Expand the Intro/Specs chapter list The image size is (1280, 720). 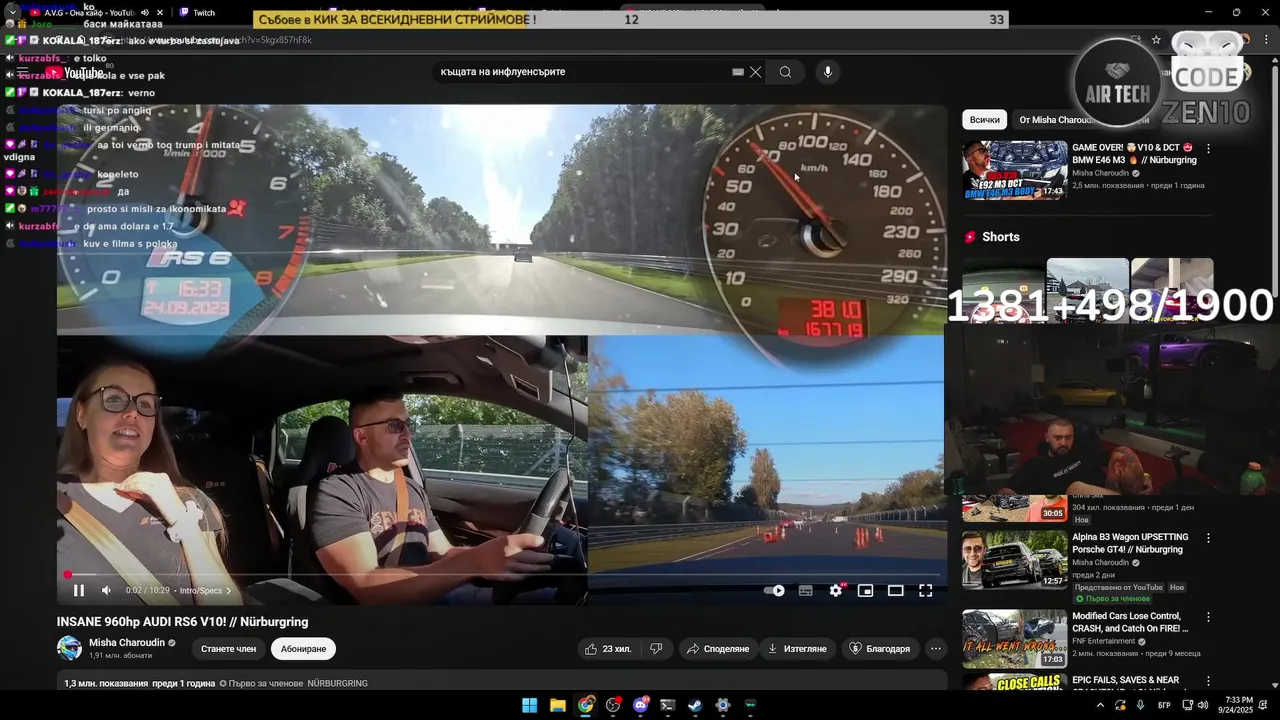(205, 590)
